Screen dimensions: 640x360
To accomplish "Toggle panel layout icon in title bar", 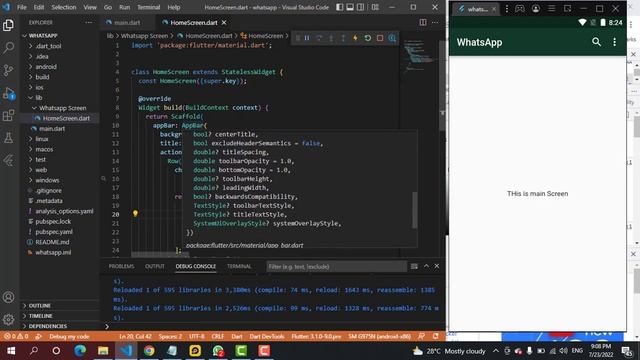I will pos(350,7).
